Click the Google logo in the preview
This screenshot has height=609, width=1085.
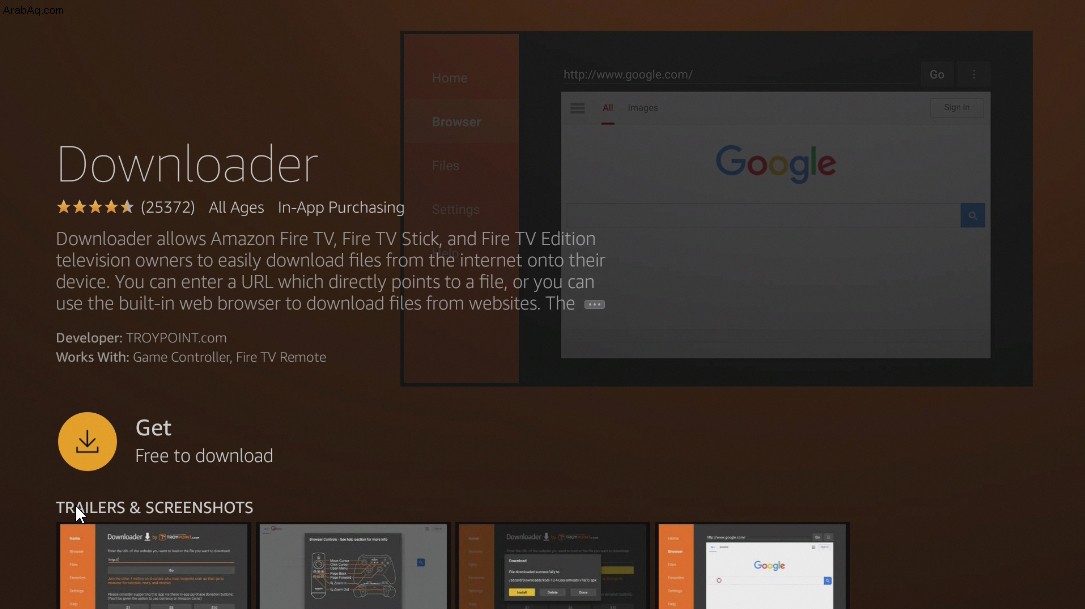point(776,163)
